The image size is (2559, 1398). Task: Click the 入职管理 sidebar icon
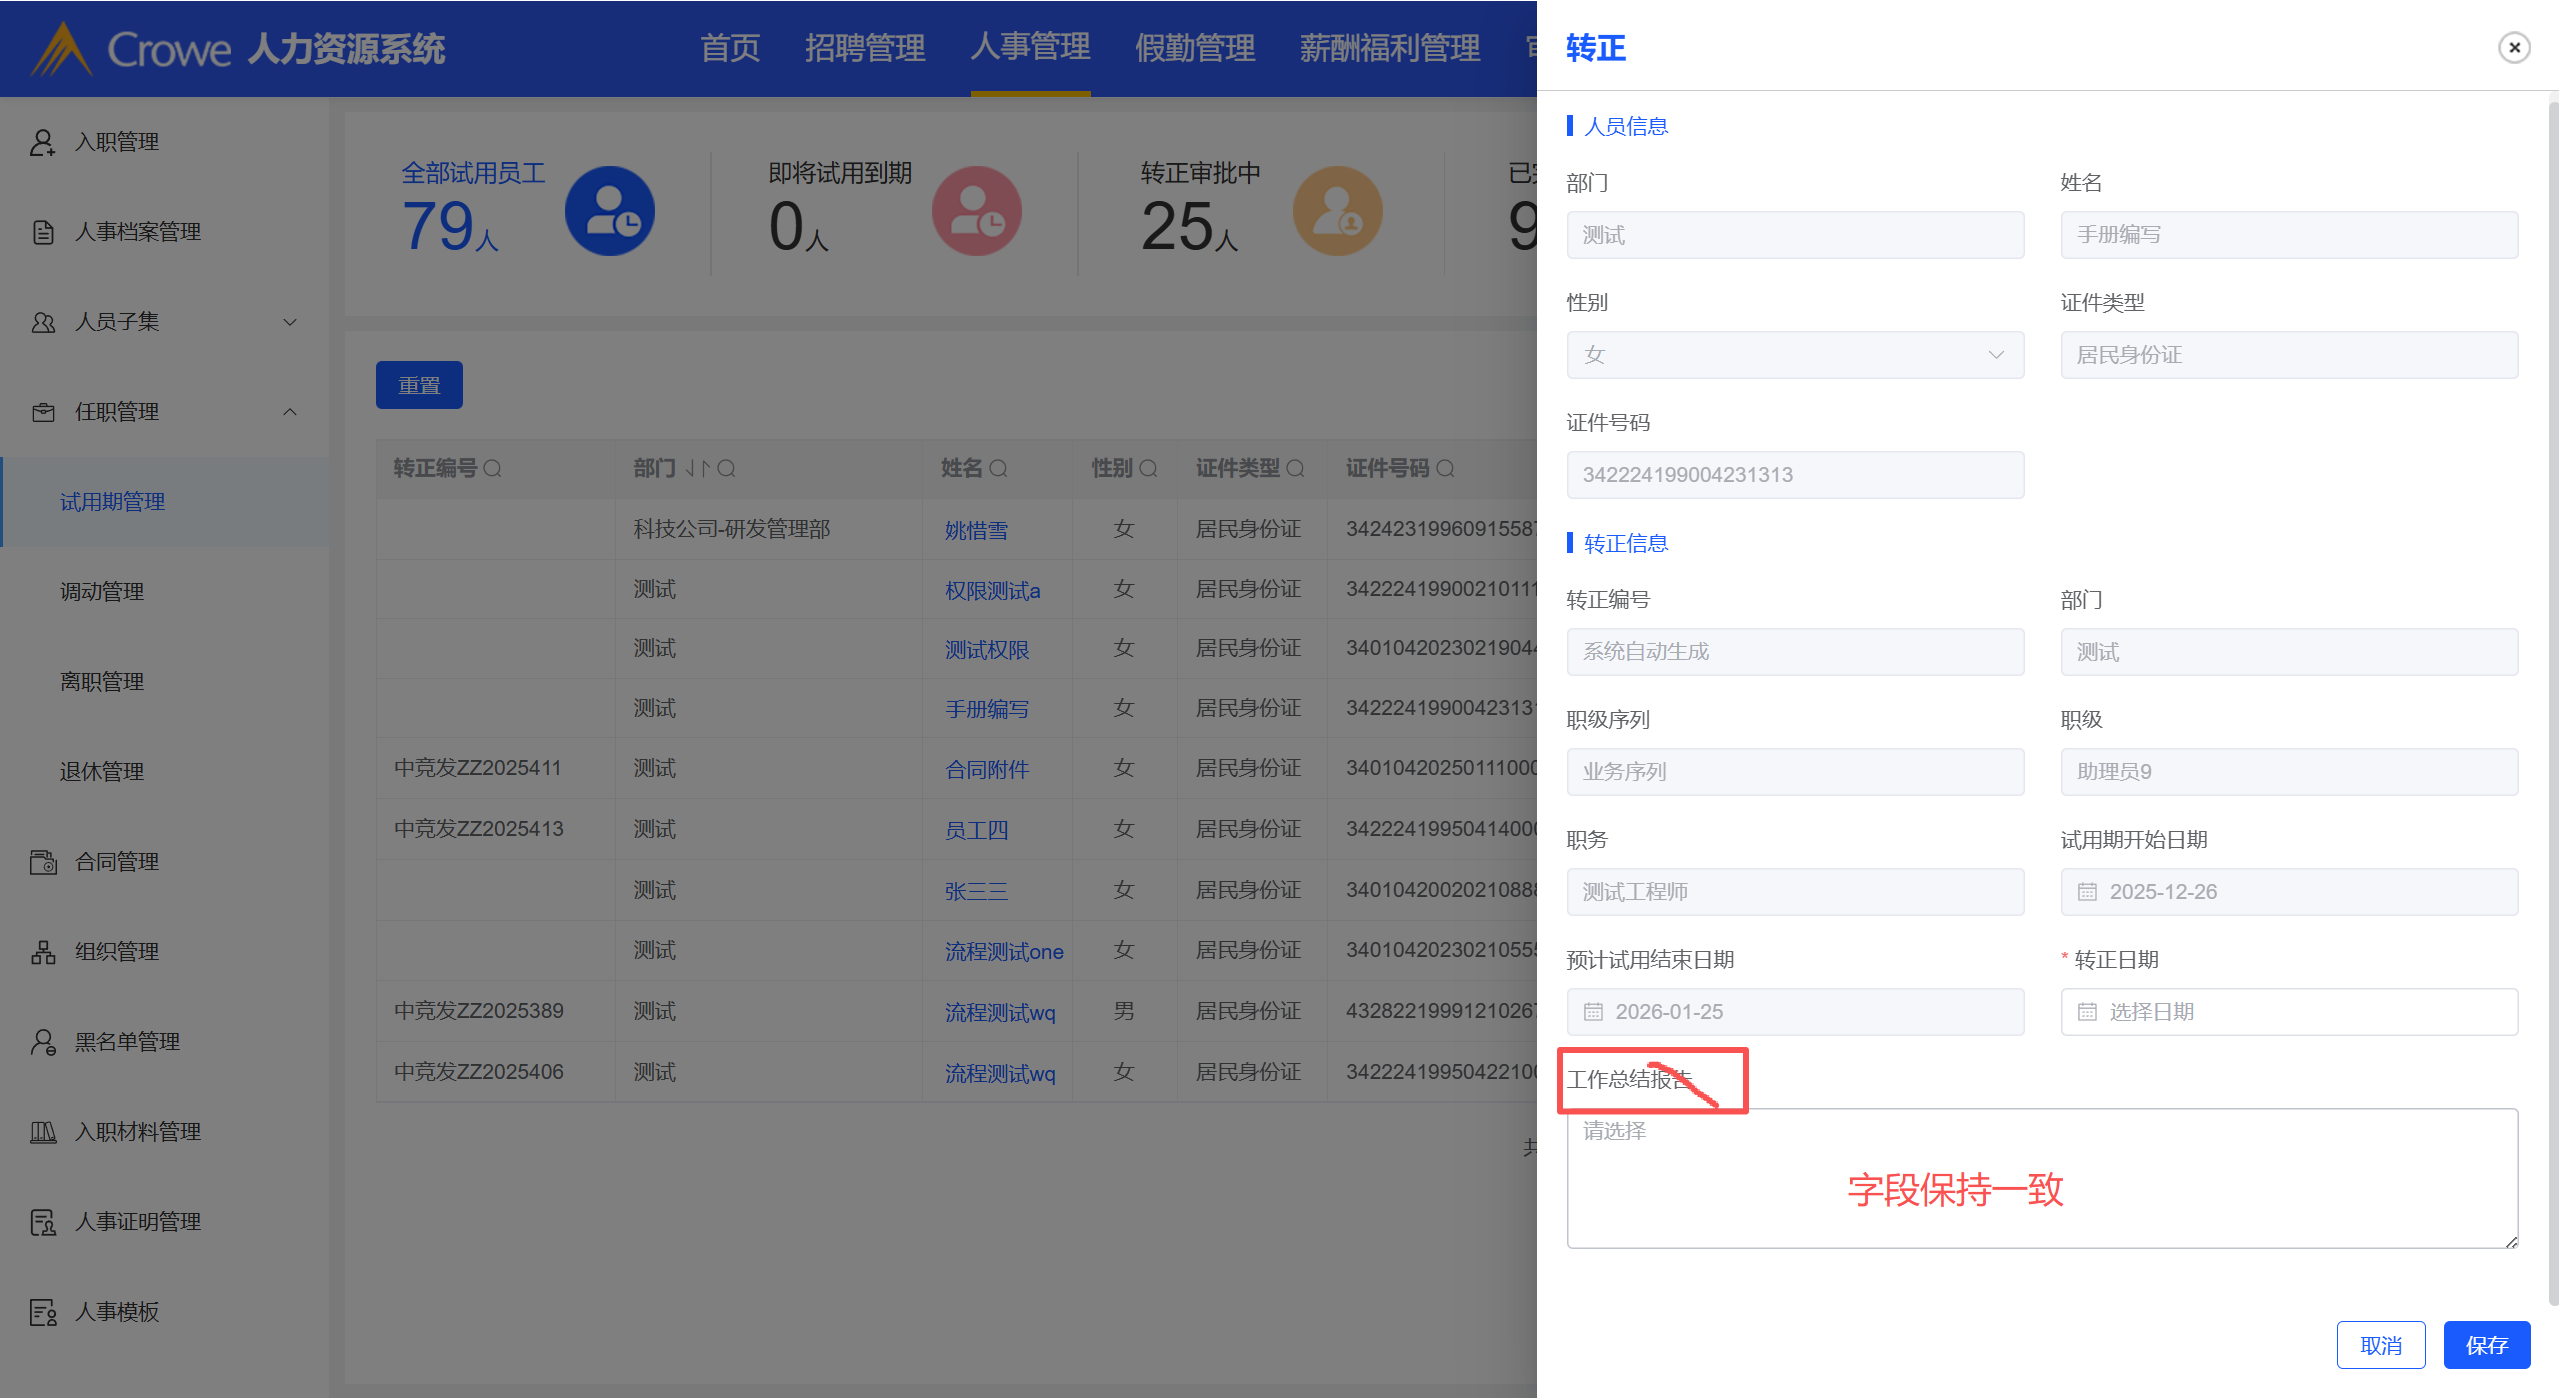[x=42, y=142]
